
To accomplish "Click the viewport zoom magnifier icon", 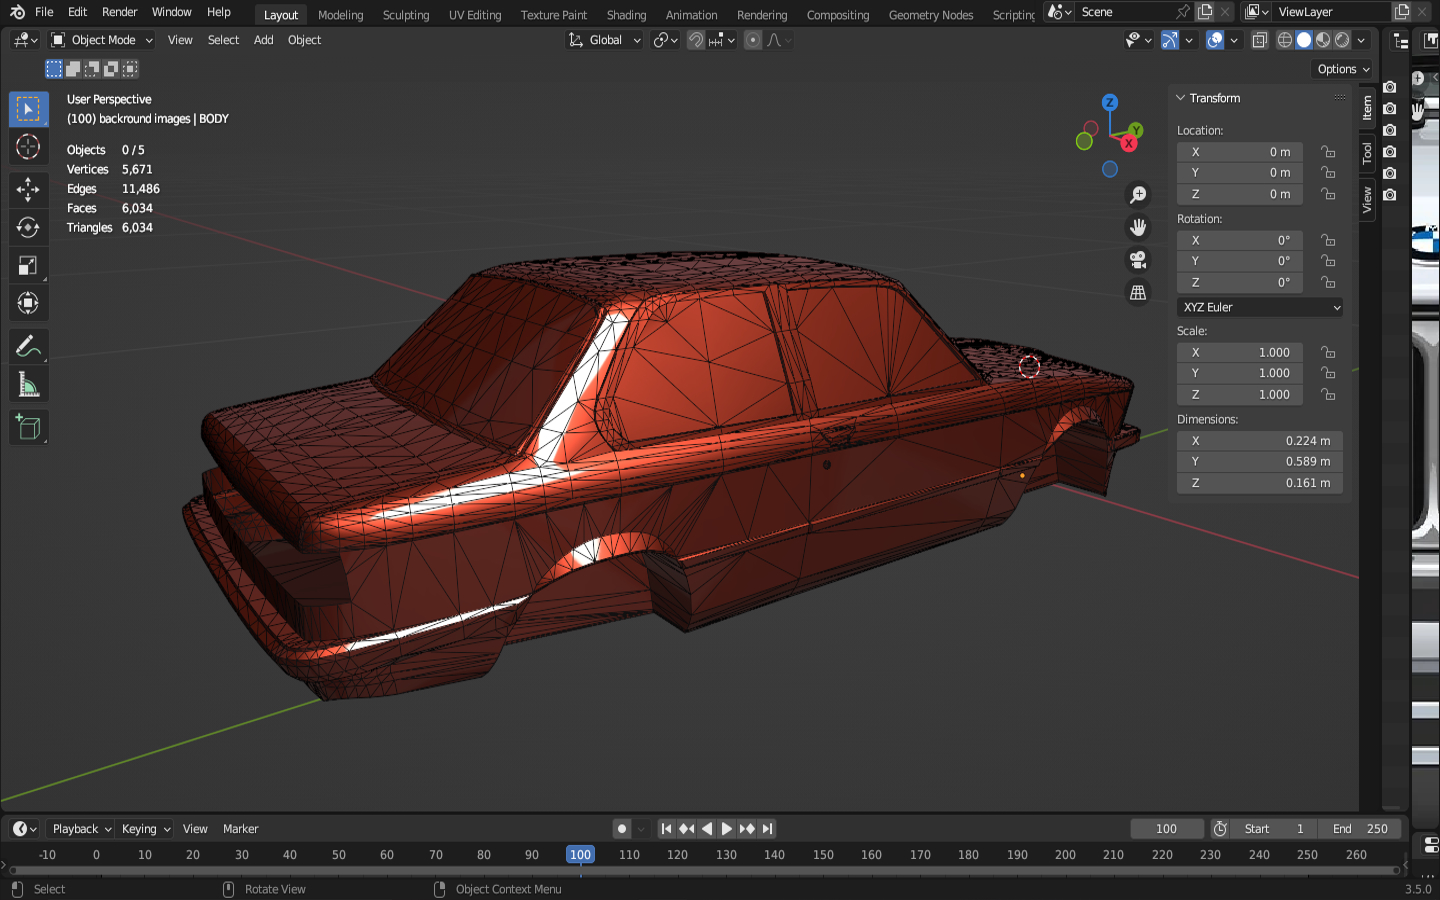I will pos(1138,195).
